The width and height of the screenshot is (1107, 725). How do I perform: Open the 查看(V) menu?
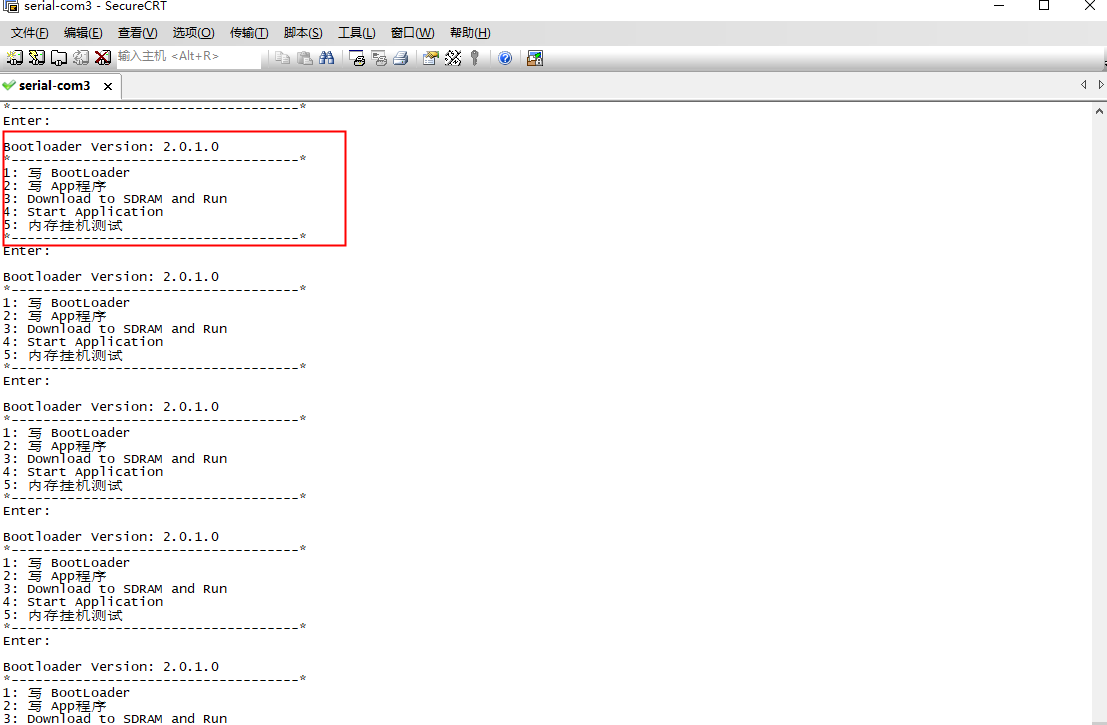(x=138, y=33)
